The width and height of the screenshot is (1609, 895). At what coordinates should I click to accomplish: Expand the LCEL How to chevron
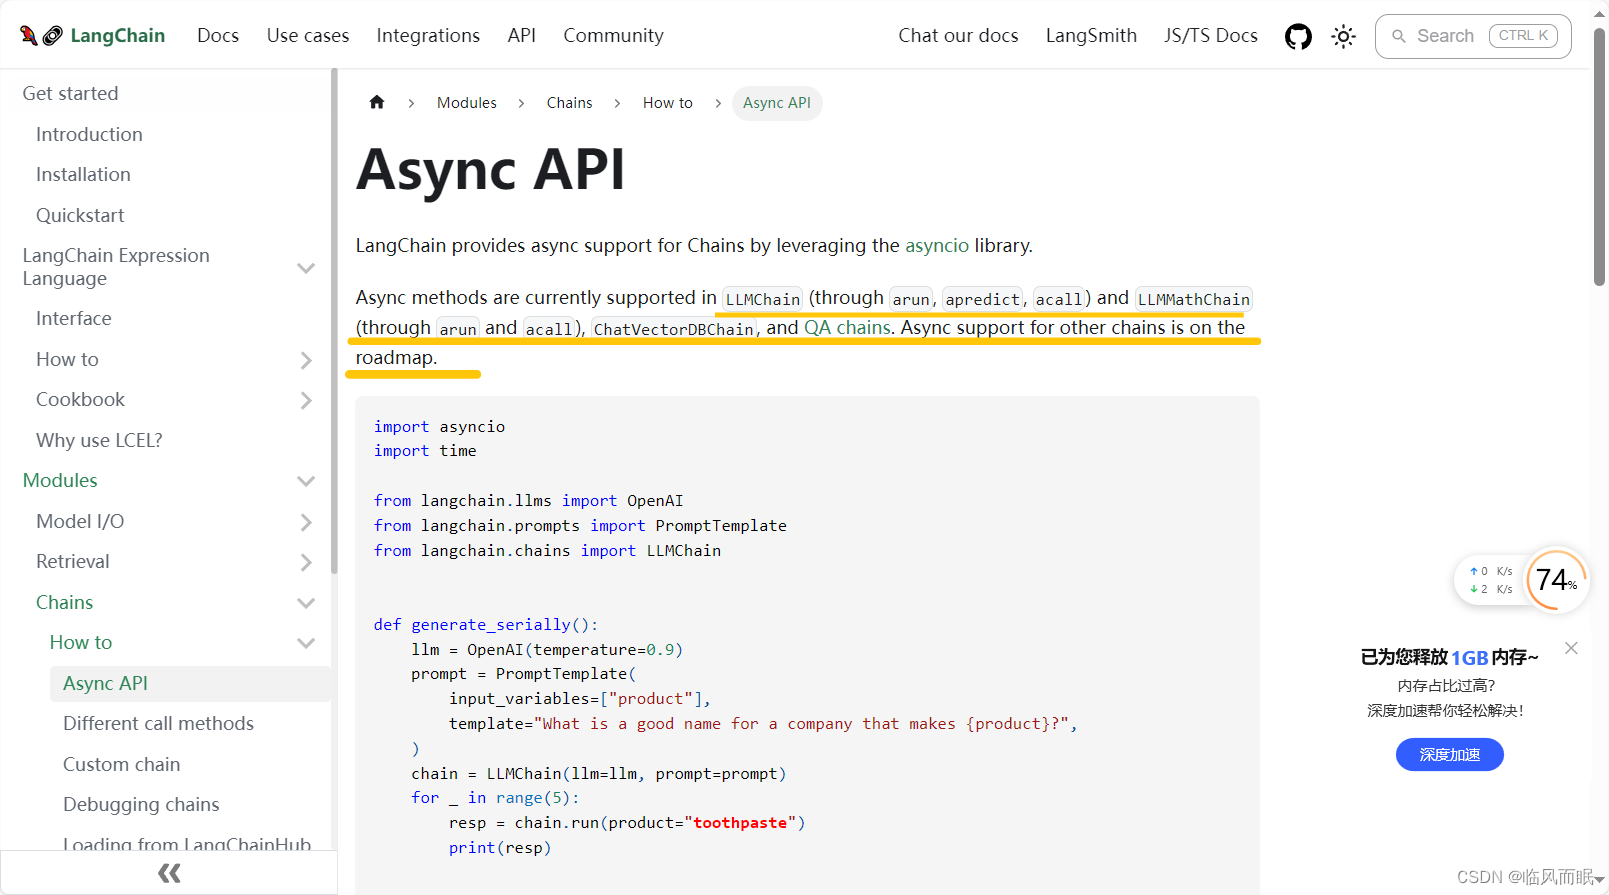pyautogui.click(x=306, y=360)
